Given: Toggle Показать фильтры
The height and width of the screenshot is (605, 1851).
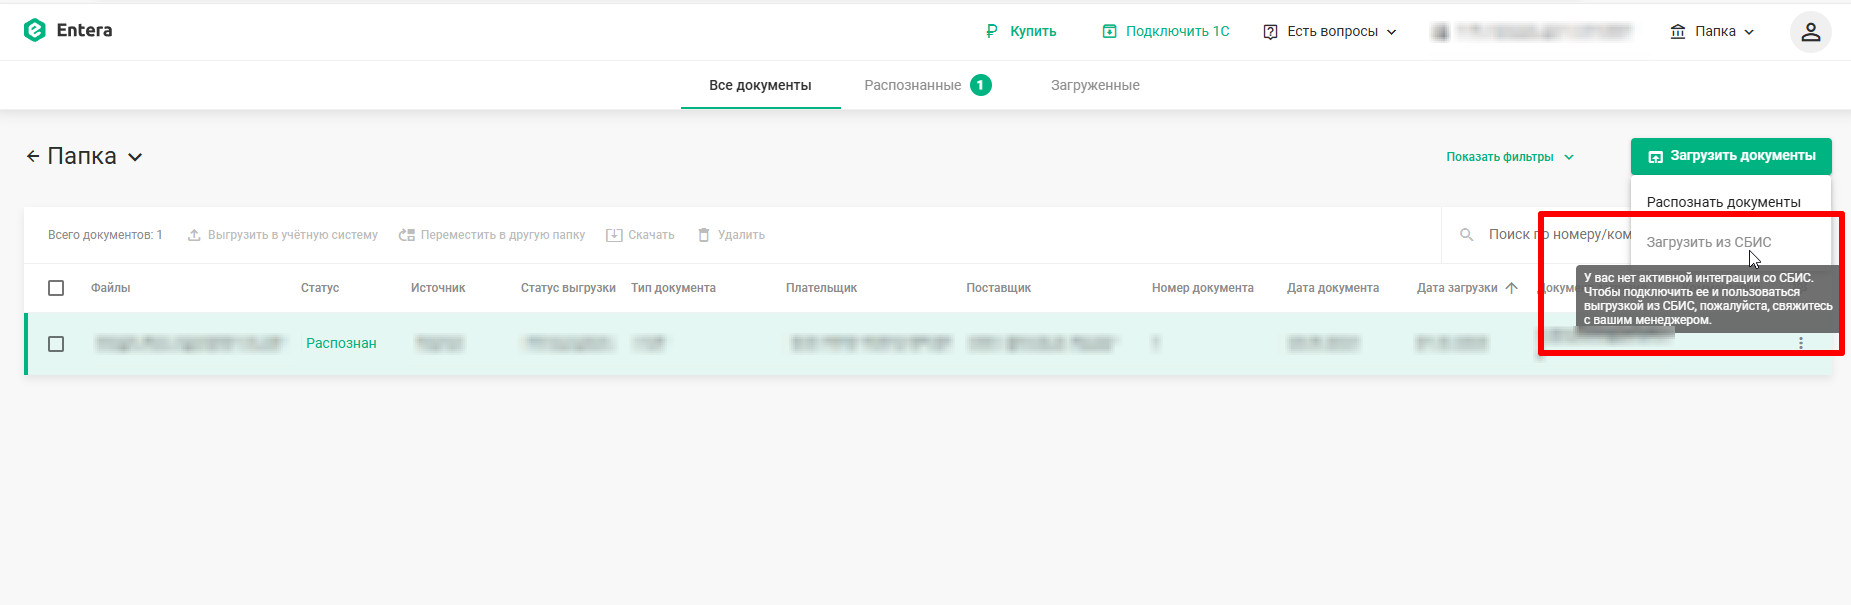Looking at the screenshot, I should (x=1510, y=157).
